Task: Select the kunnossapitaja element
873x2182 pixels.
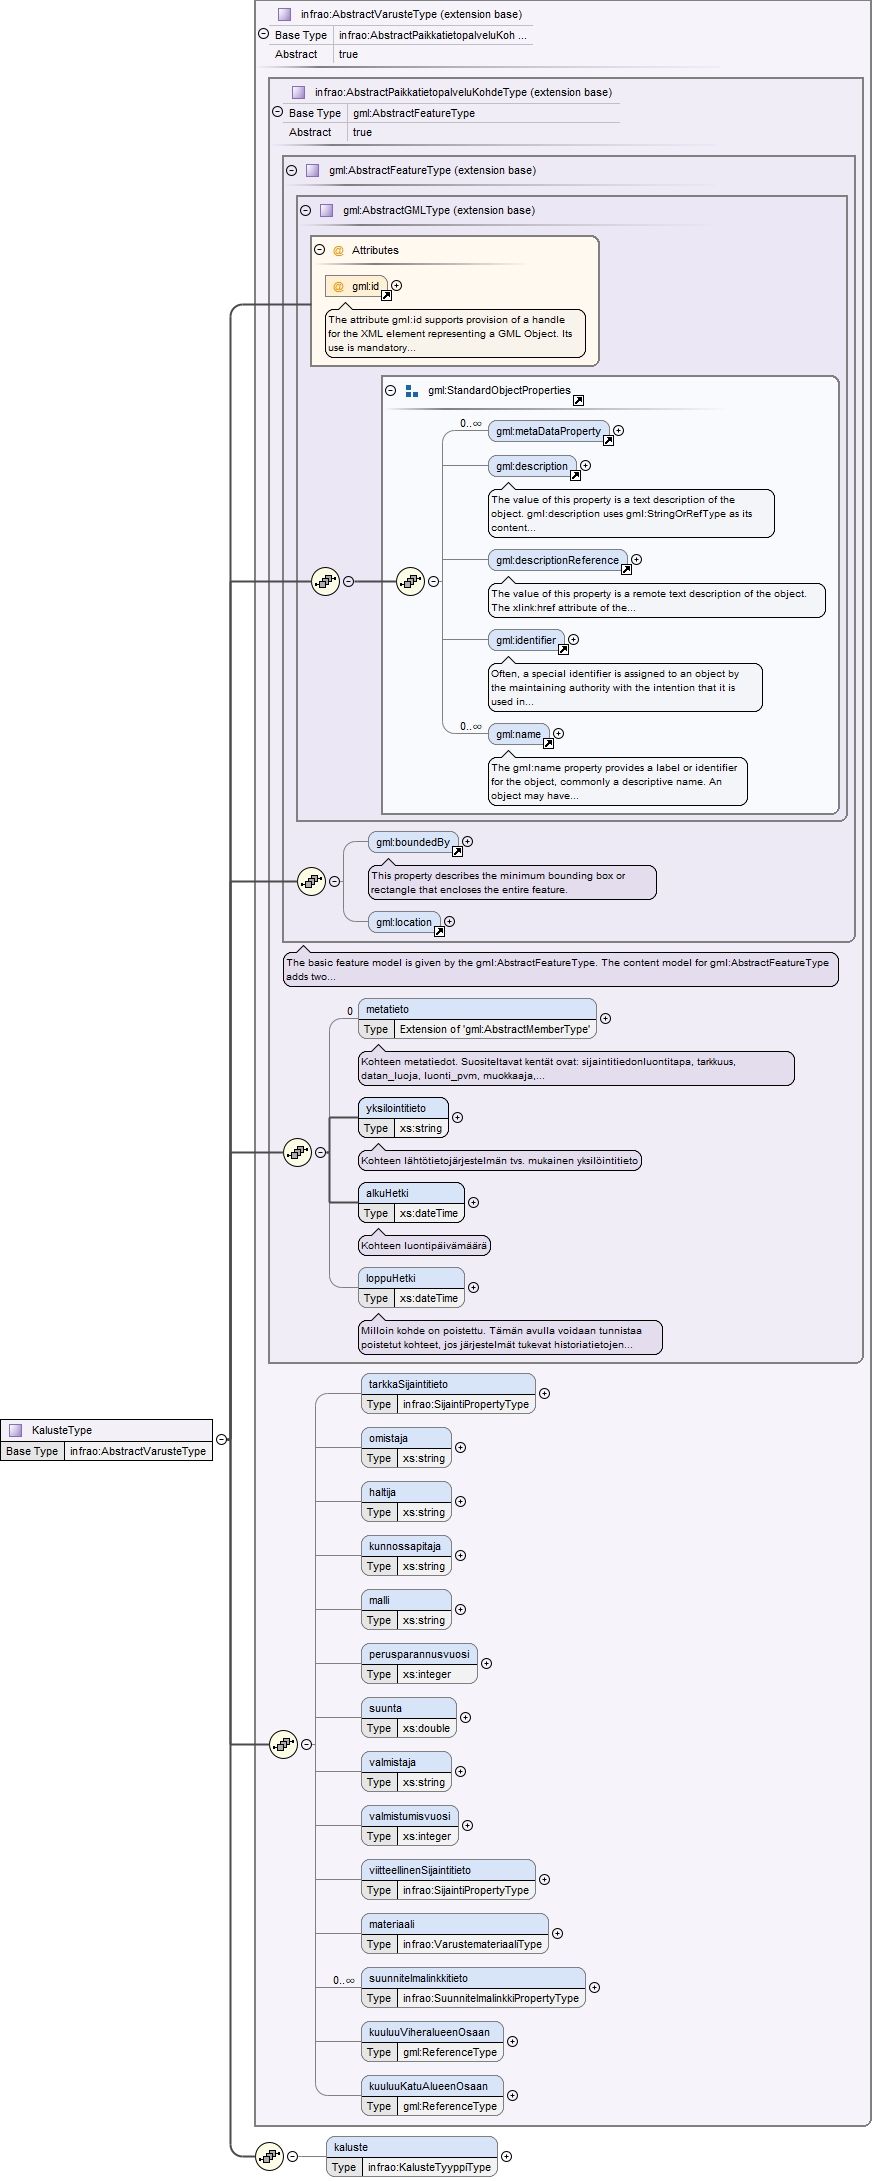Action: pos(407,1556)
